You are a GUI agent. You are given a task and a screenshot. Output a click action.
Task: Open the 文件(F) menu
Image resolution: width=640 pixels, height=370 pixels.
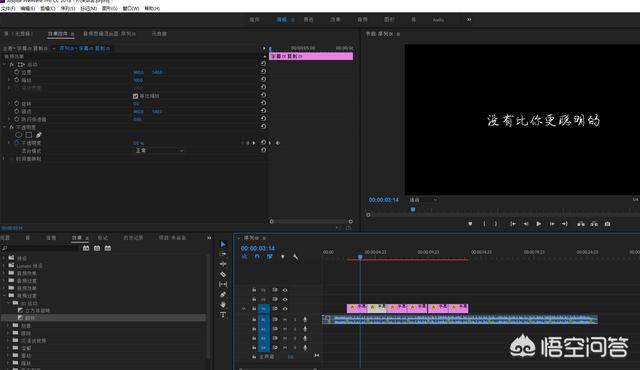(8, 8)
